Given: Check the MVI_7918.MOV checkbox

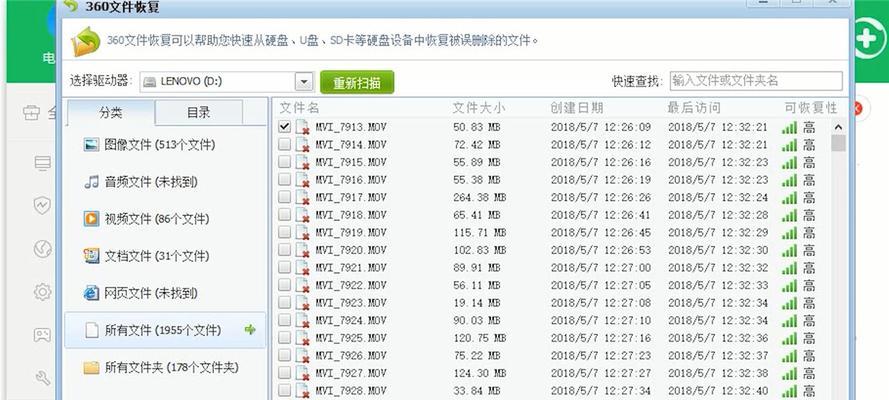Looking at the screenshot, I should click(x=285, y=215).
